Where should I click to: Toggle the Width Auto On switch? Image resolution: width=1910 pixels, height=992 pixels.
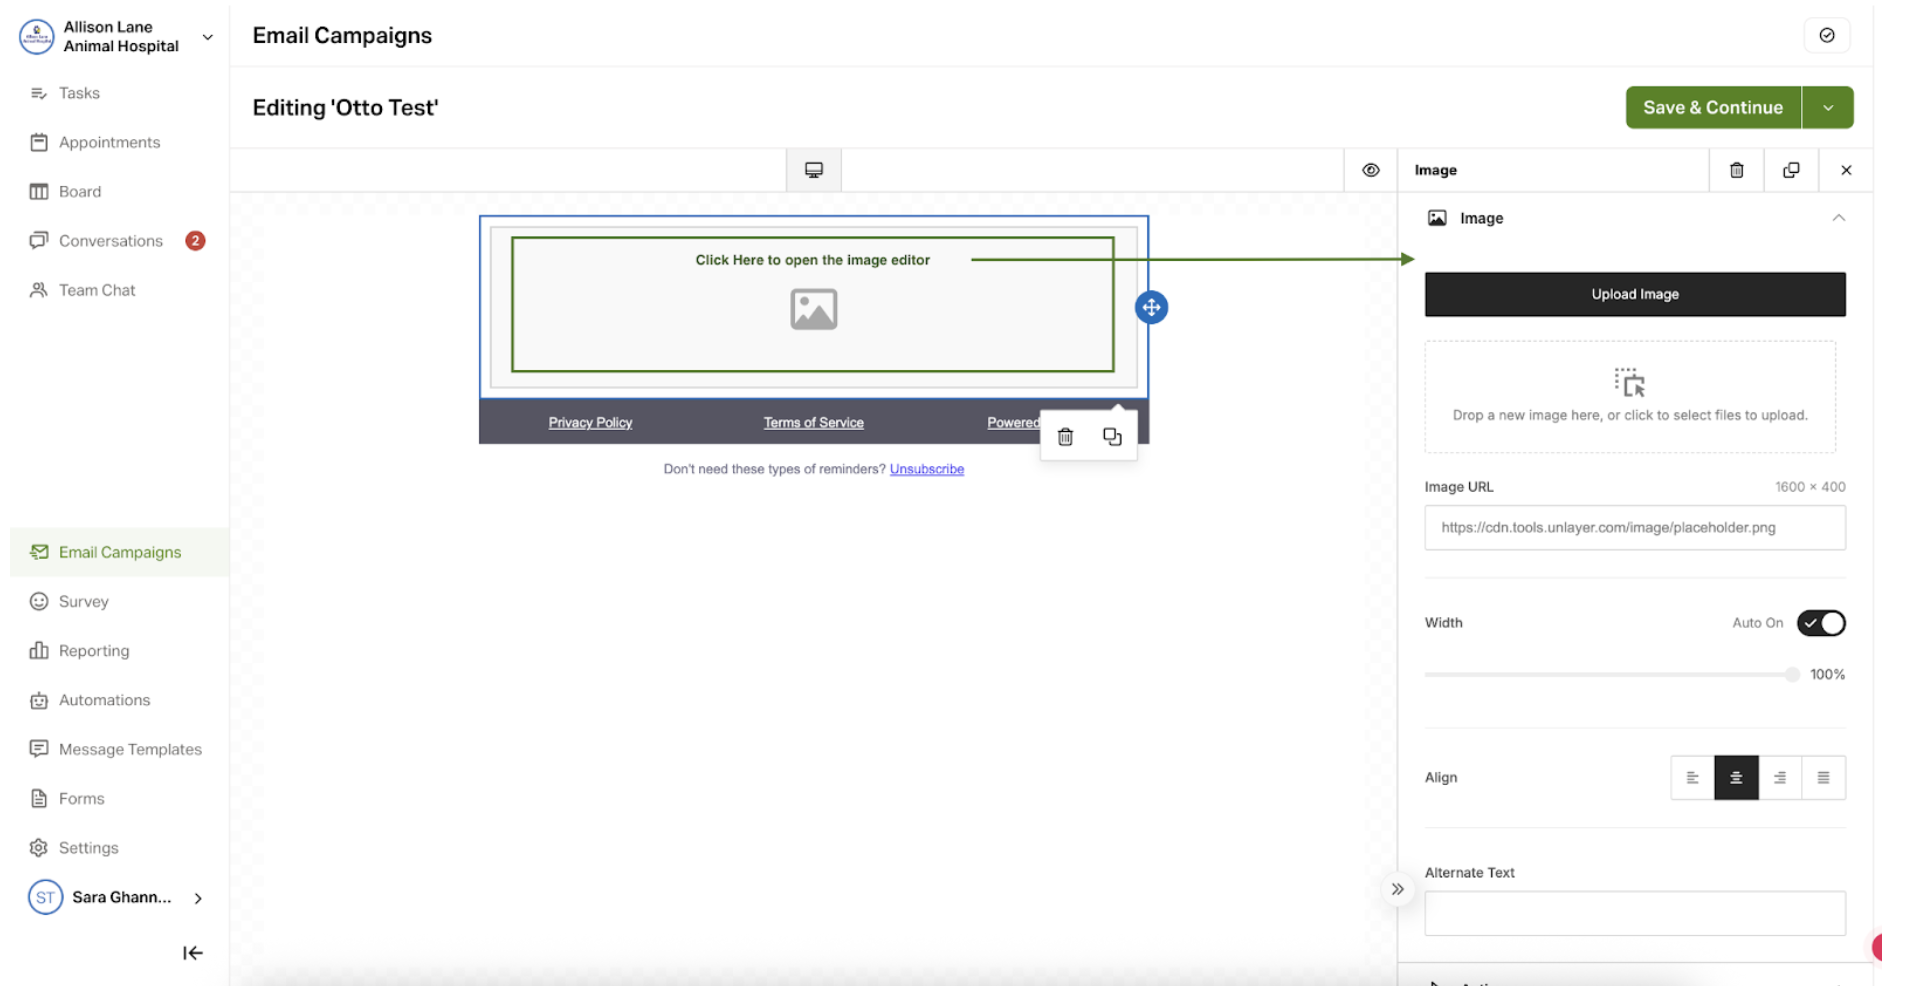tap(1820, 623)
